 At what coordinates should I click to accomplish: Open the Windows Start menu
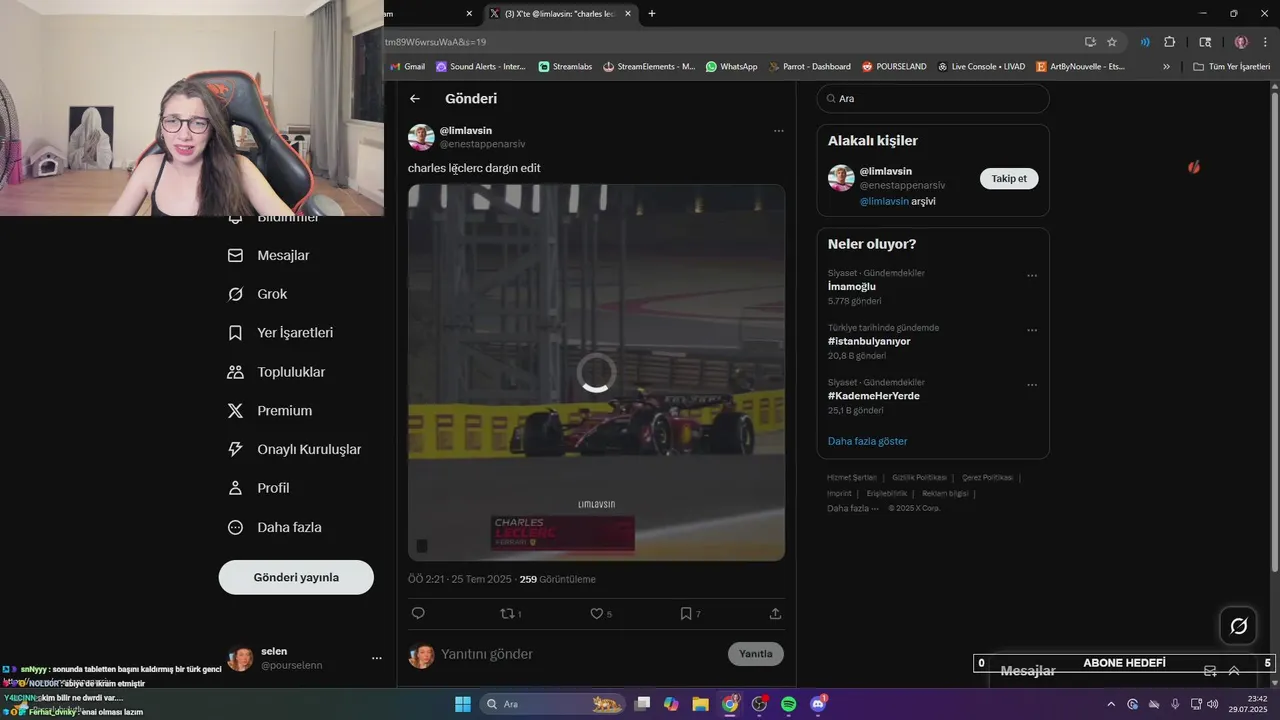pos(463,704)
